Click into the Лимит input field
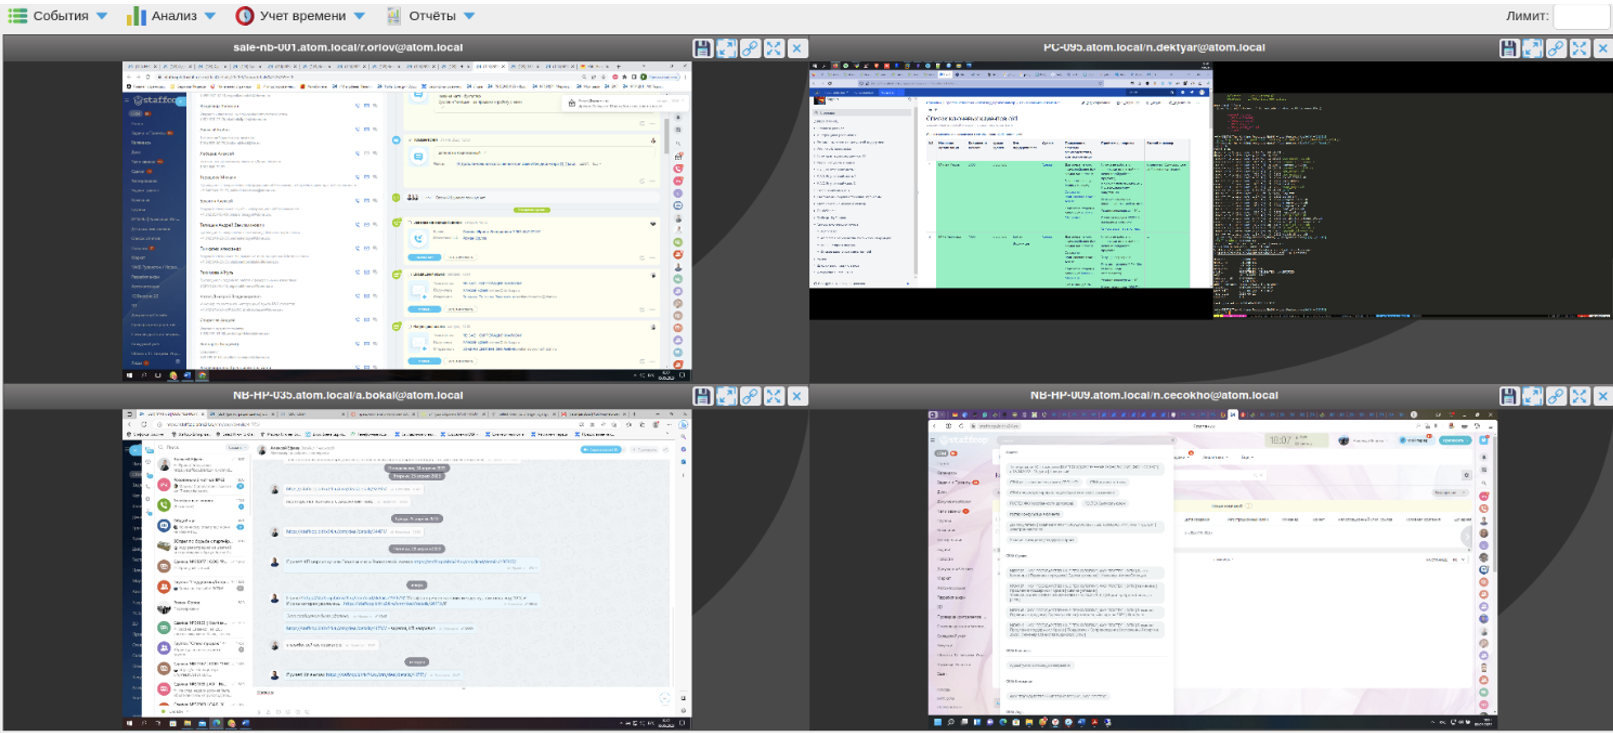The height and width of the screenshot is (733, 1613). click(1582, 16)
